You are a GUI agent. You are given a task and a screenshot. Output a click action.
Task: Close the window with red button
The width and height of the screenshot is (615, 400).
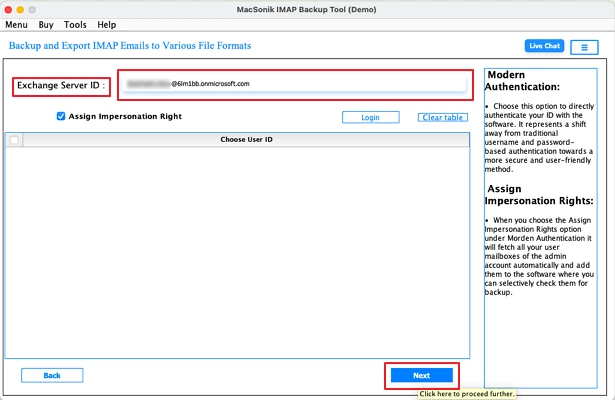click(x=8, y=9)
